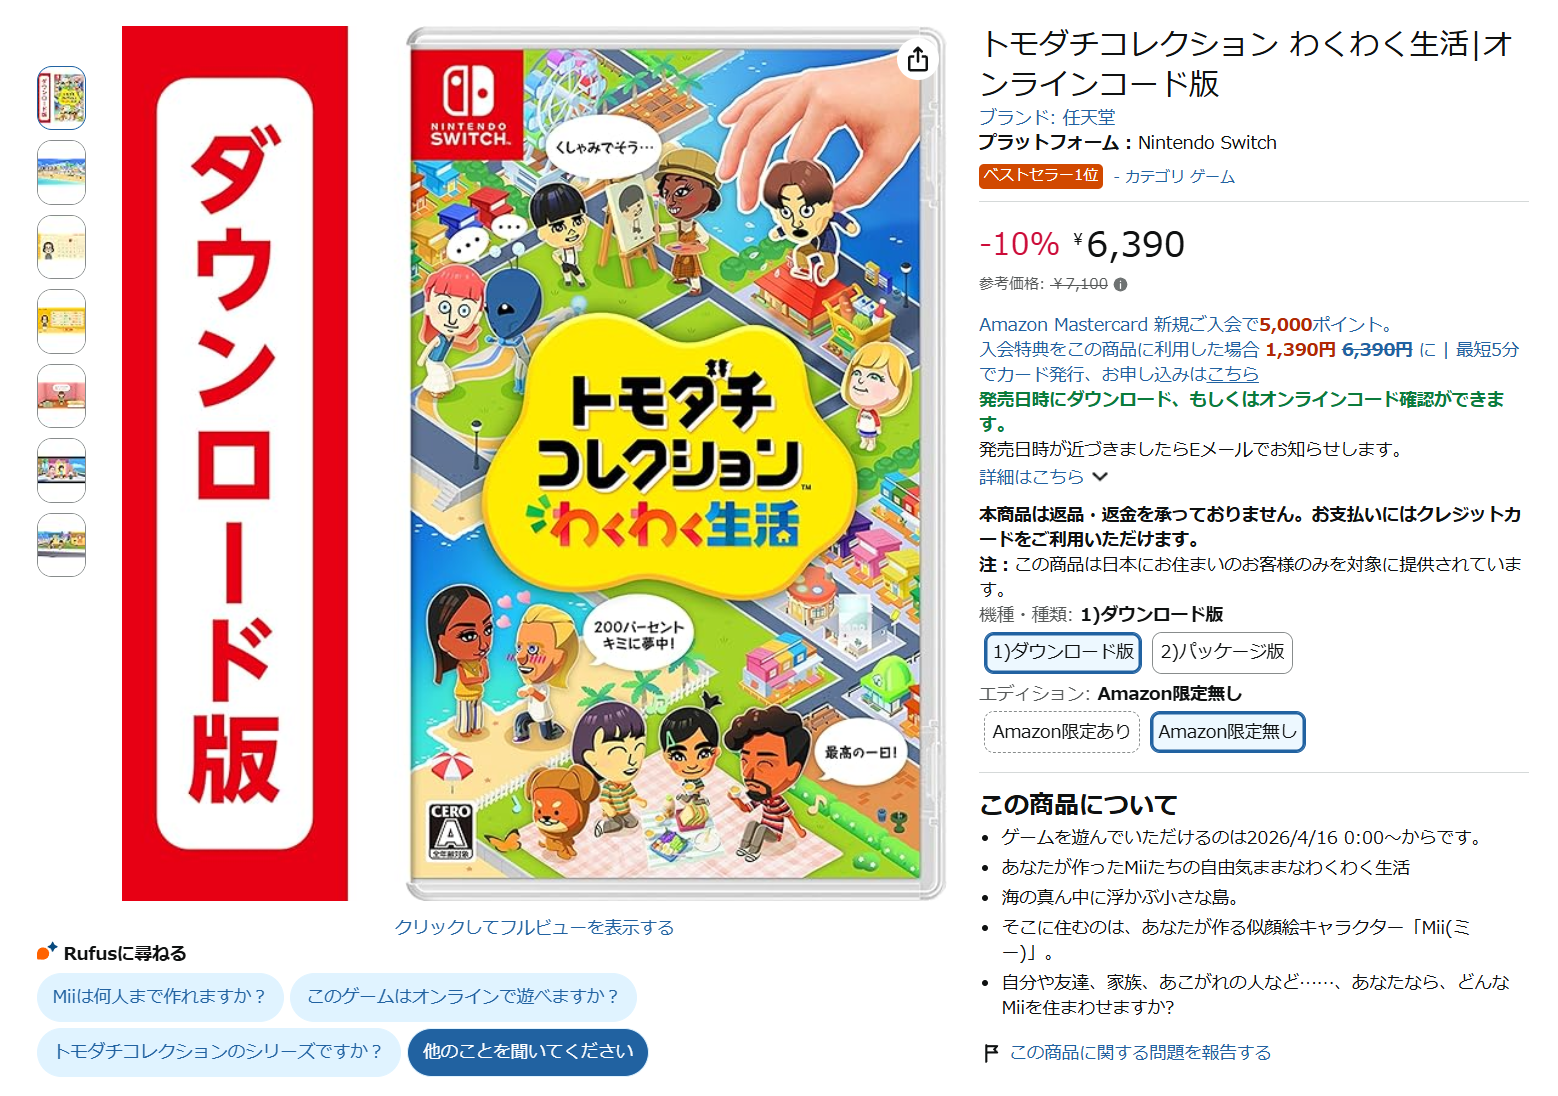Click the カテゴリ ゲーム bestseller link
Viewport: 1558px width, 1096px height.
1180,177
